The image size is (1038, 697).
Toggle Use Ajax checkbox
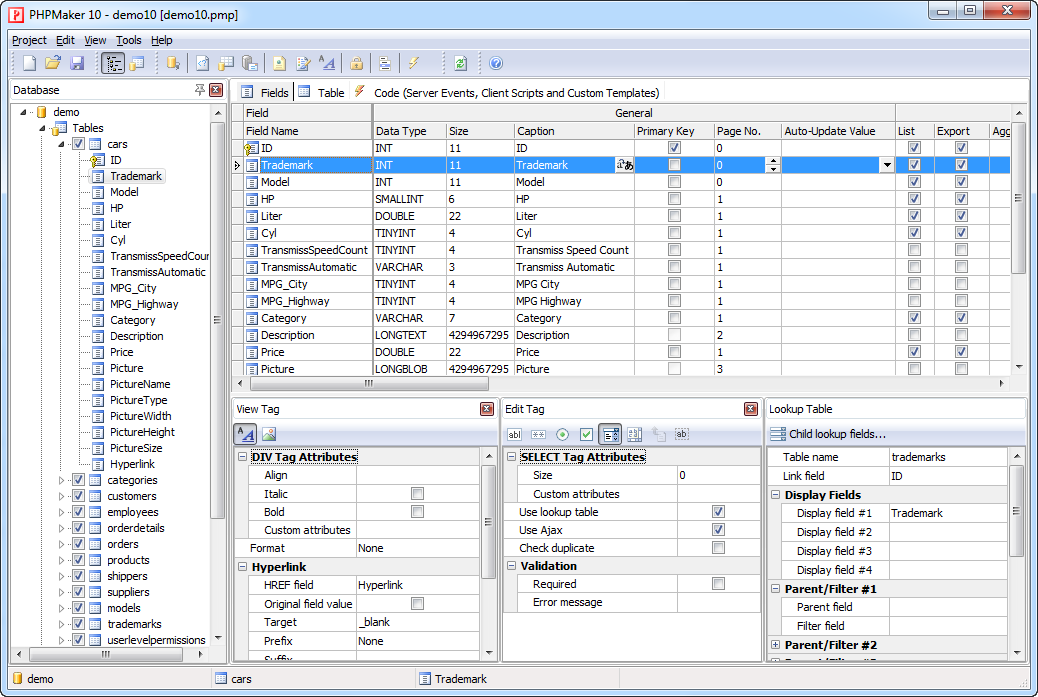click(718, 530)
